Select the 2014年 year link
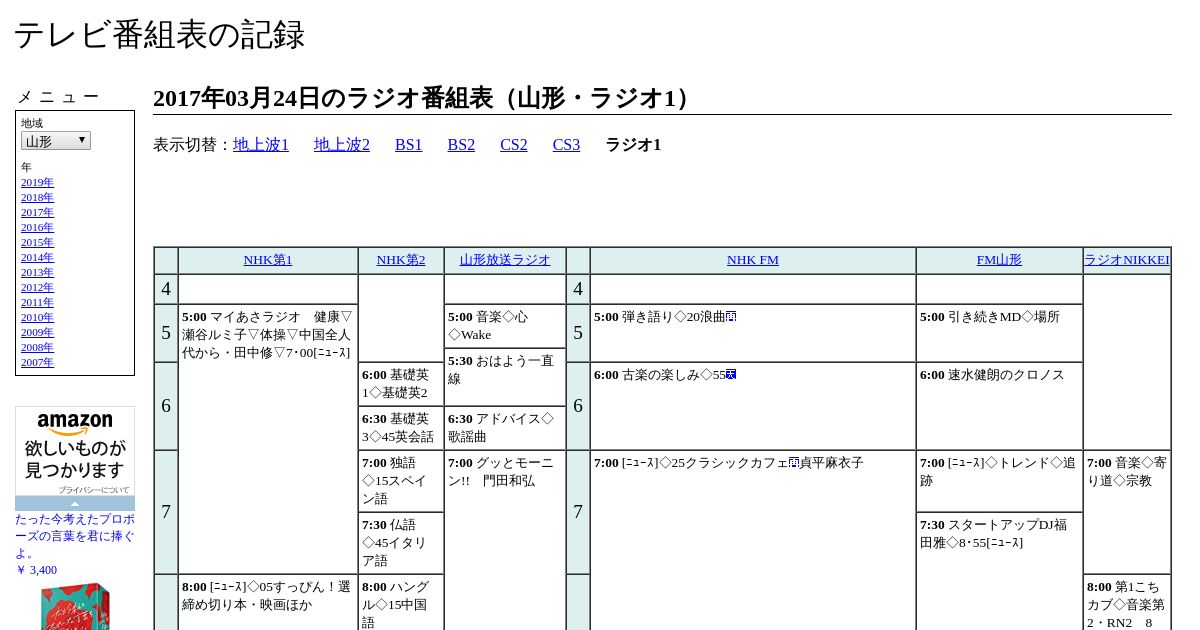Viewport: 1200px width, 630px height. coord(37,257)
